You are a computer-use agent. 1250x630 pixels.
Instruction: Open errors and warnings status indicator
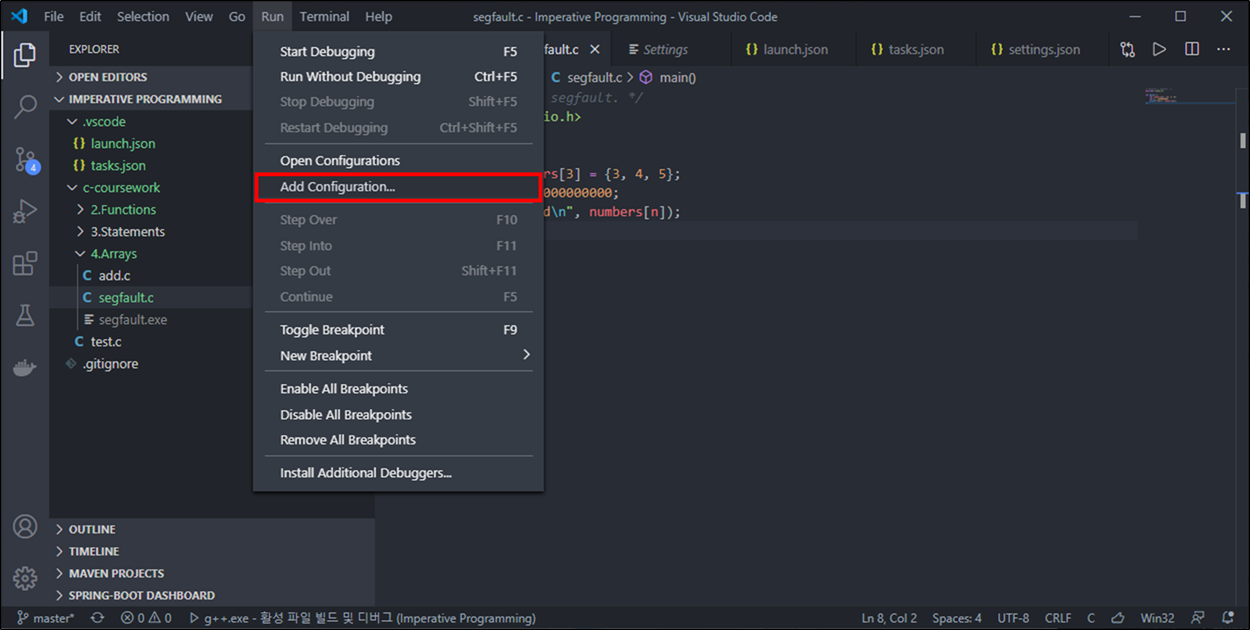pyautogui.click(x=146, y=618)
